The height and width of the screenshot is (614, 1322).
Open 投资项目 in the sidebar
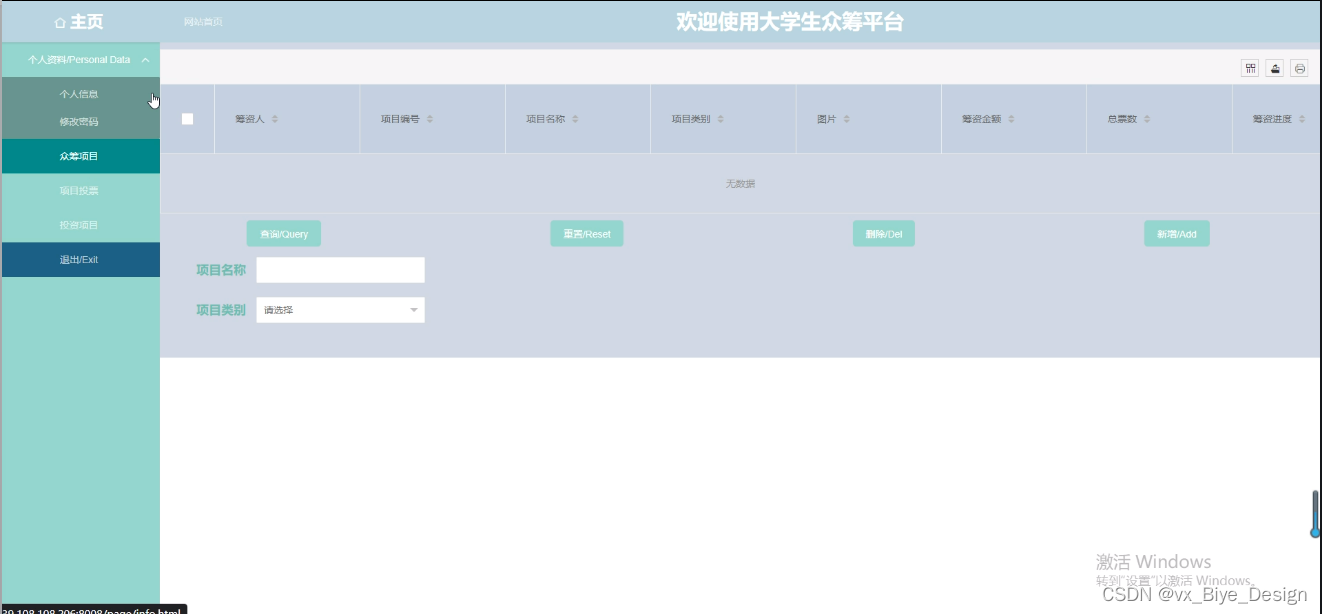tap(80, 225)
